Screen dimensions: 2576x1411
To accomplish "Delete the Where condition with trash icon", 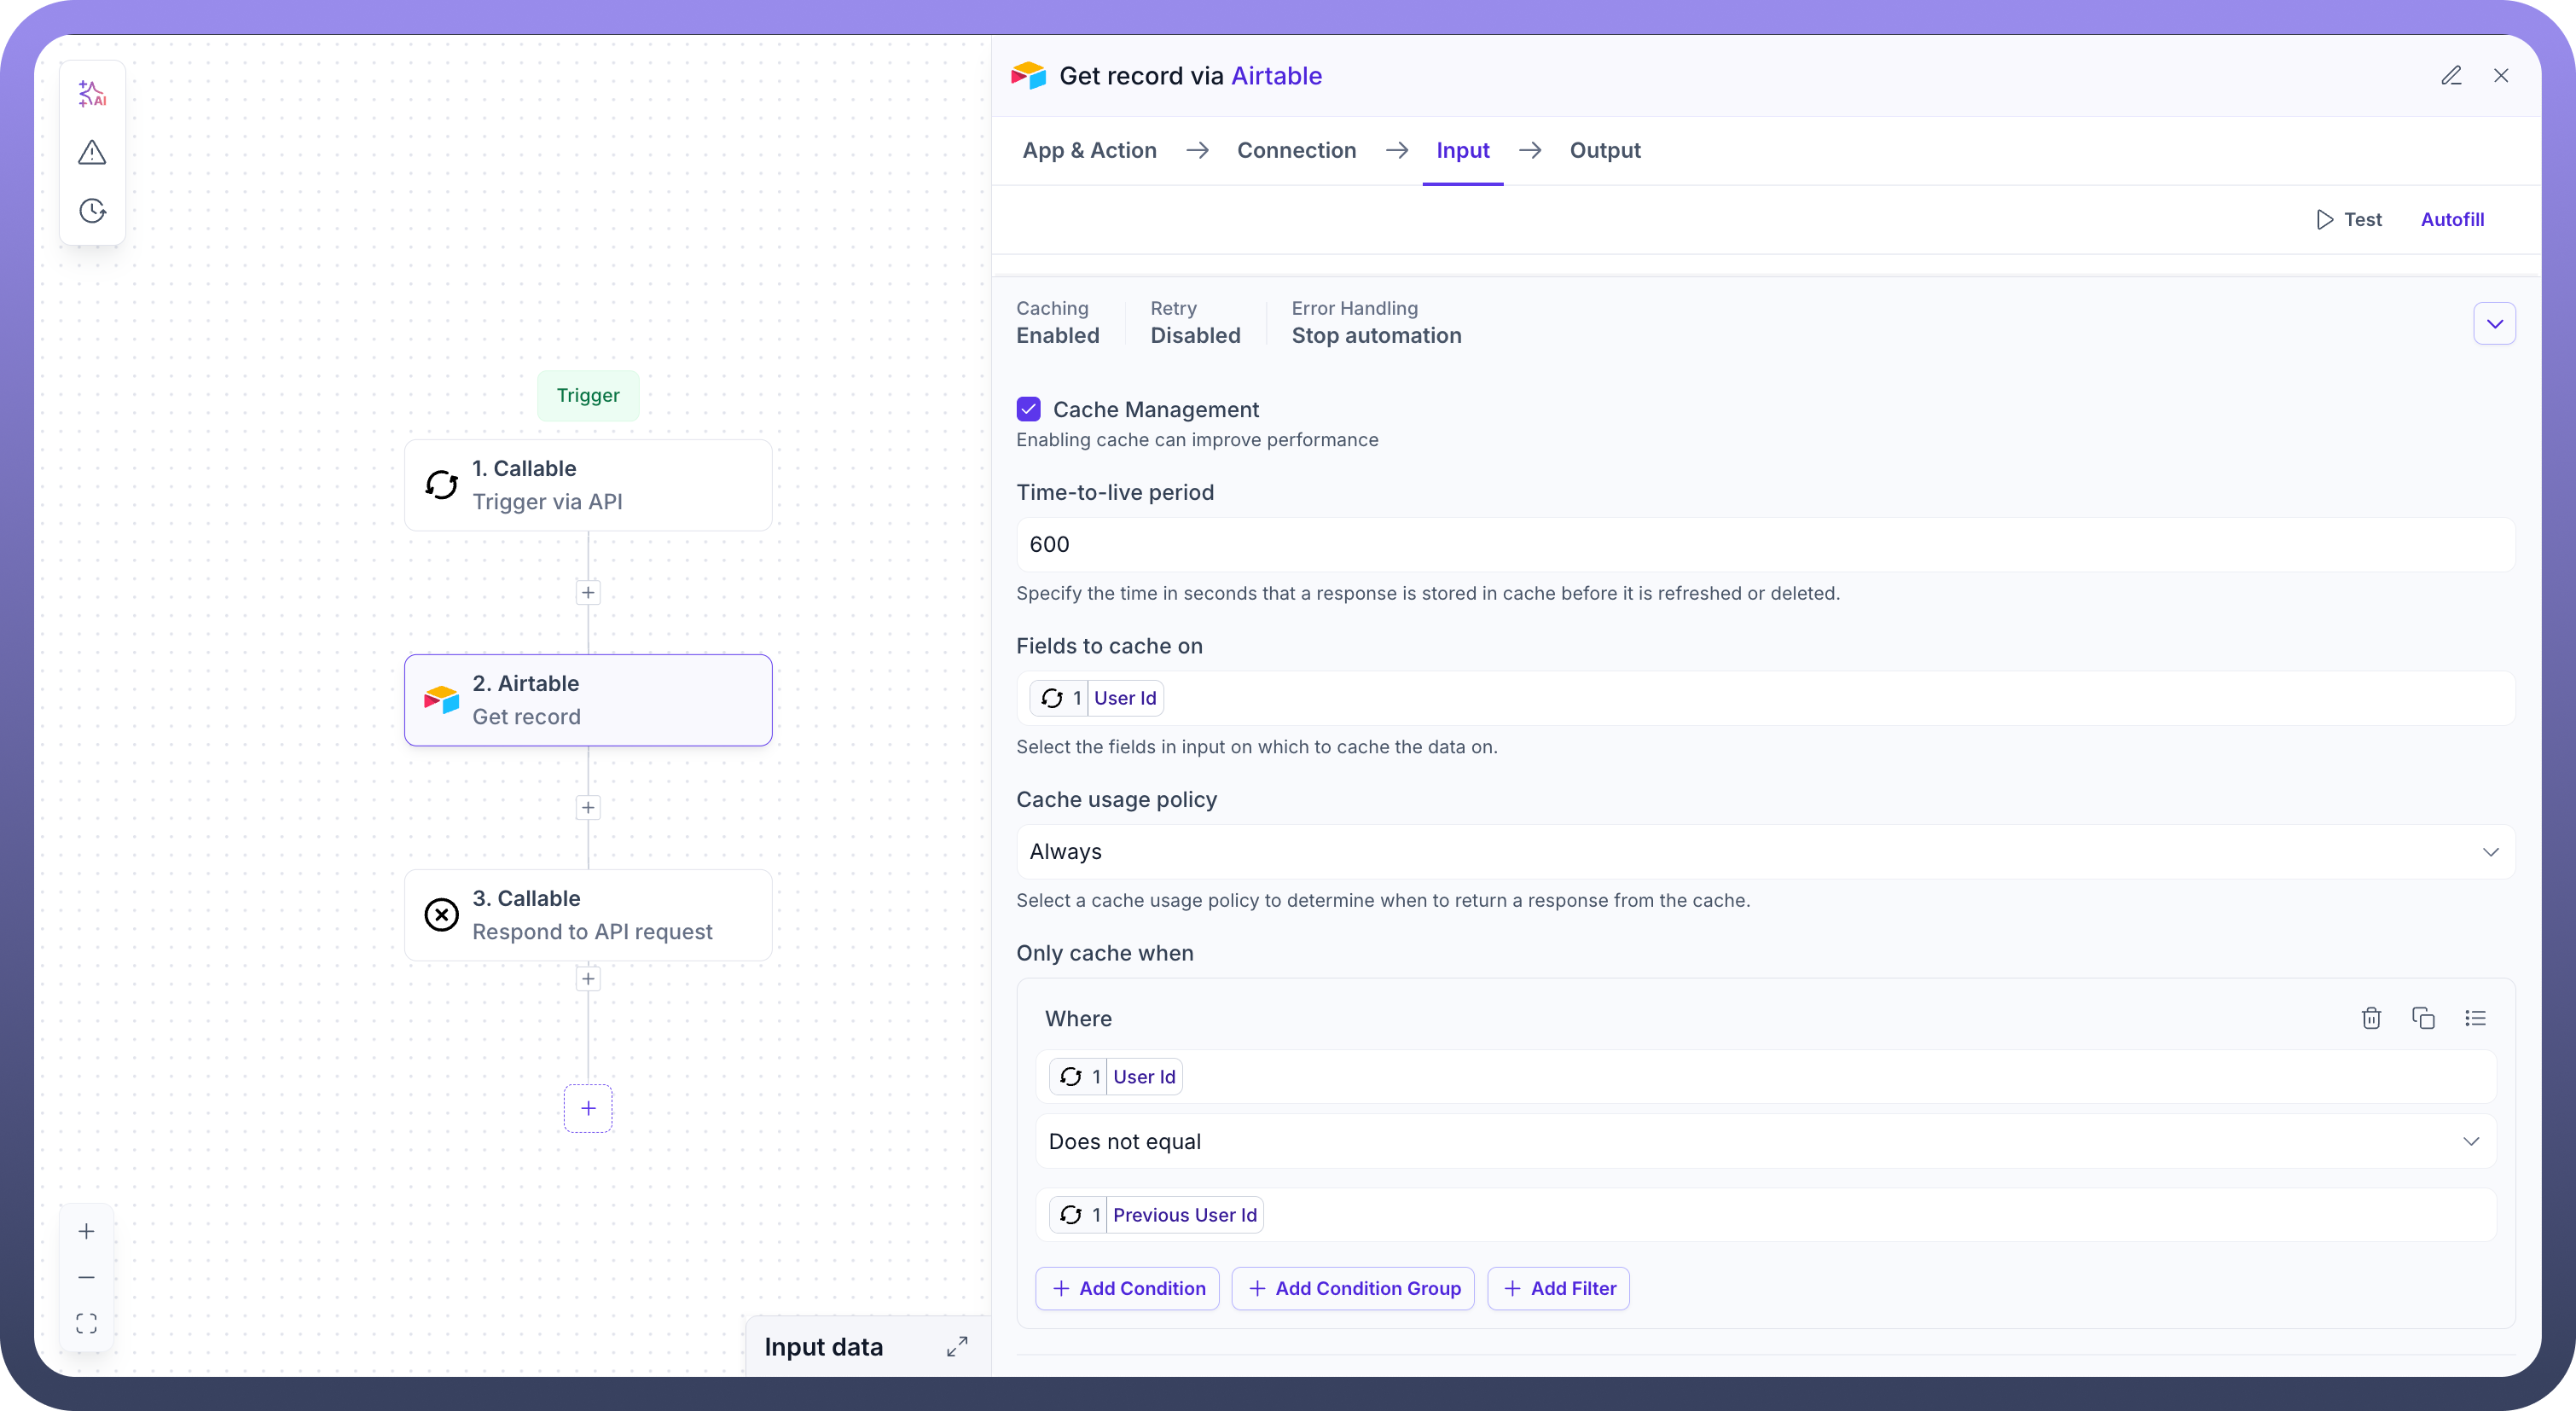I will tap(2371, 1018).
